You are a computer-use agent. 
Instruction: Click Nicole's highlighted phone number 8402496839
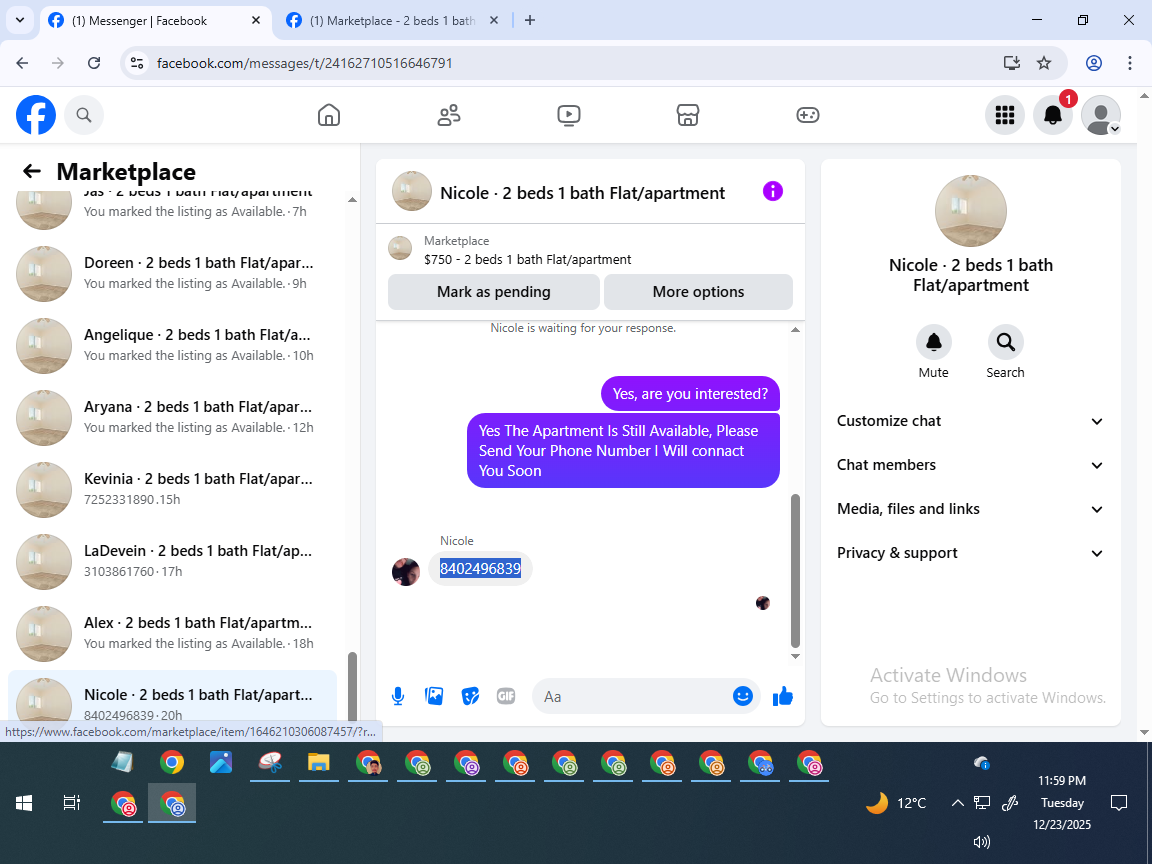pos(480,568)
